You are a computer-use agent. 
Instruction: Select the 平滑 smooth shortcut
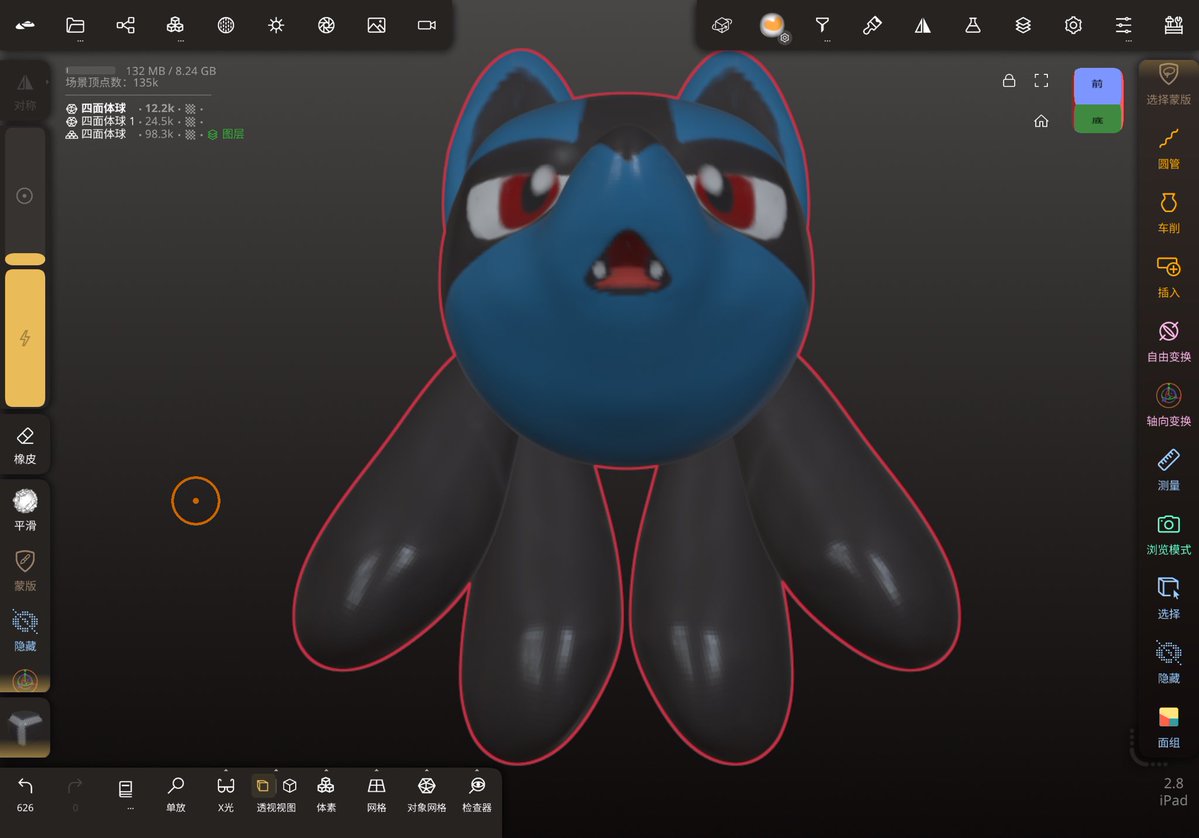[24, 510]
